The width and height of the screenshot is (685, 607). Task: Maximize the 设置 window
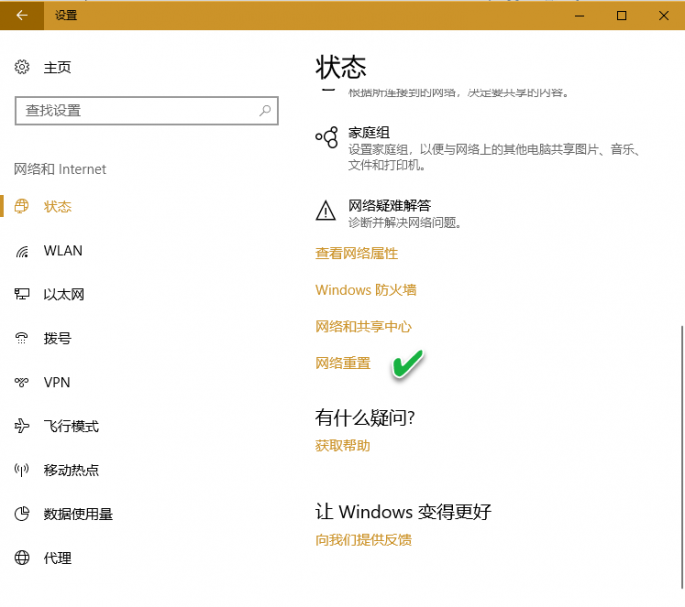point(622,16)
